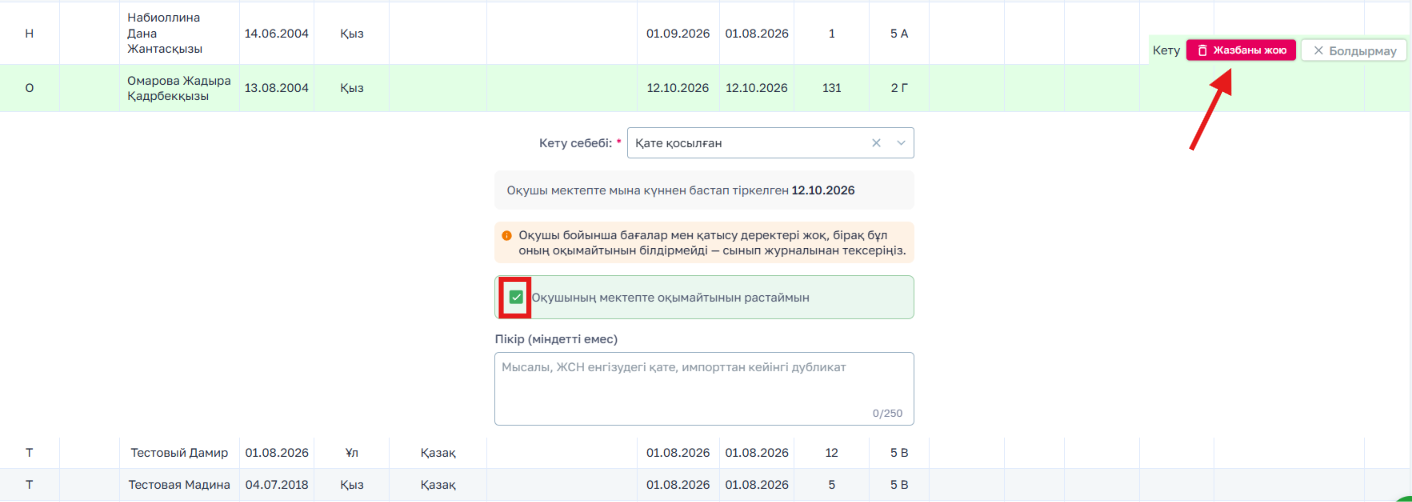Click the orange warning info icon
The image size is (1412, 502).
point(507,235)
